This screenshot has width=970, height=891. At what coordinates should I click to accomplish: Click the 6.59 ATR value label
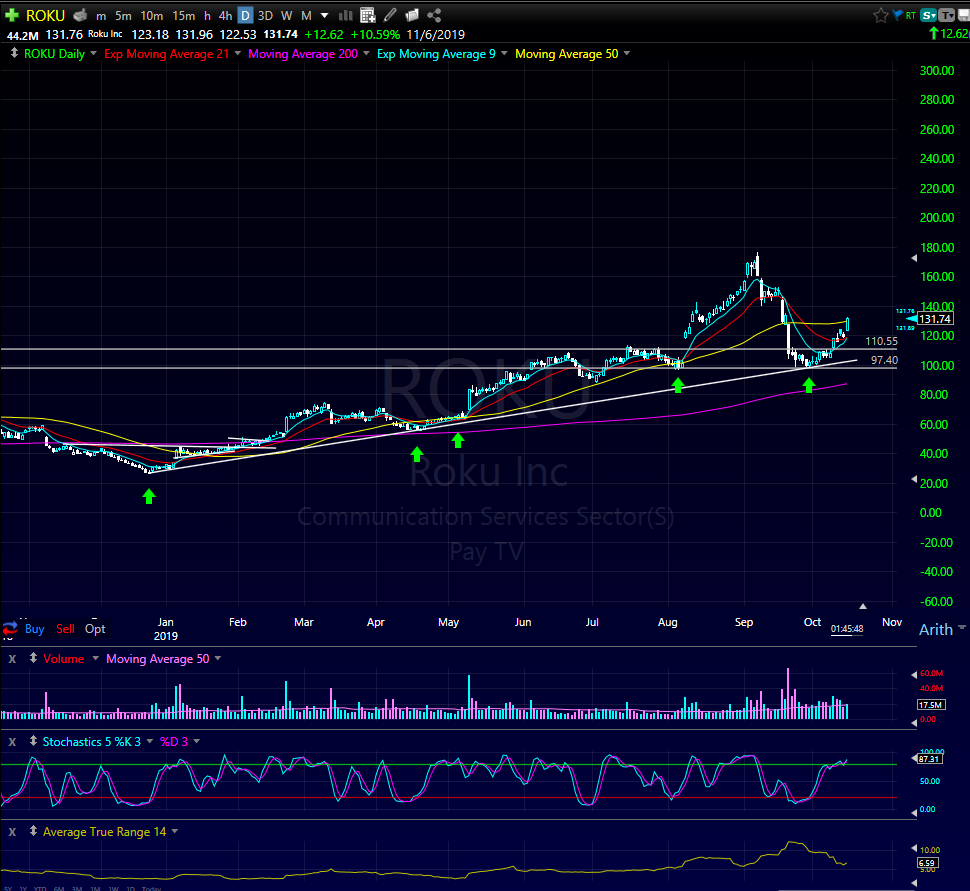point(927,863)
